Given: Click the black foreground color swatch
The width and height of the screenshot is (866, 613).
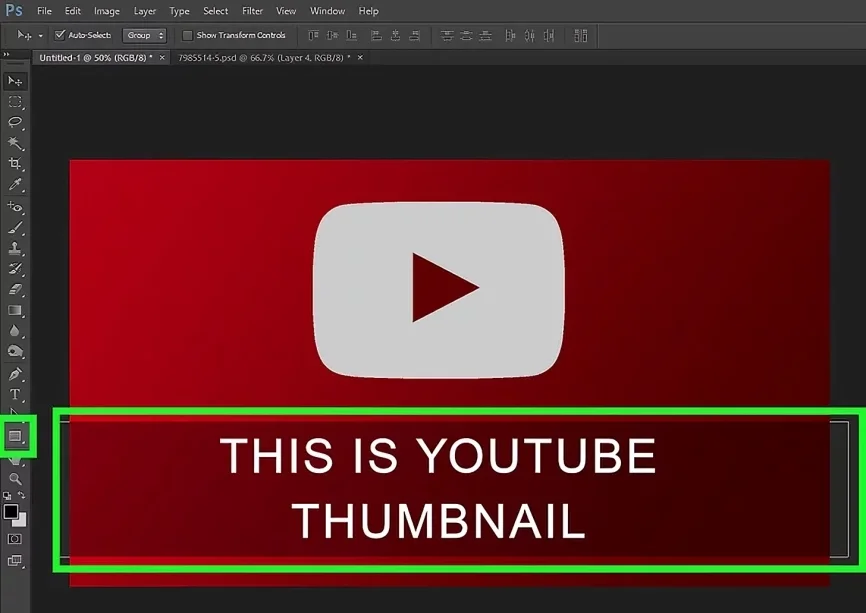Looking at the screenshot, I should [9, 511].
